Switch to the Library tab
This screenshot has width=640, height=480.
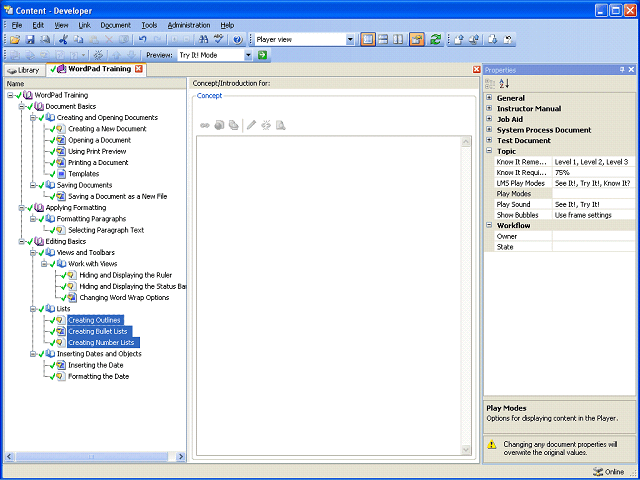(x=24, y=70)
